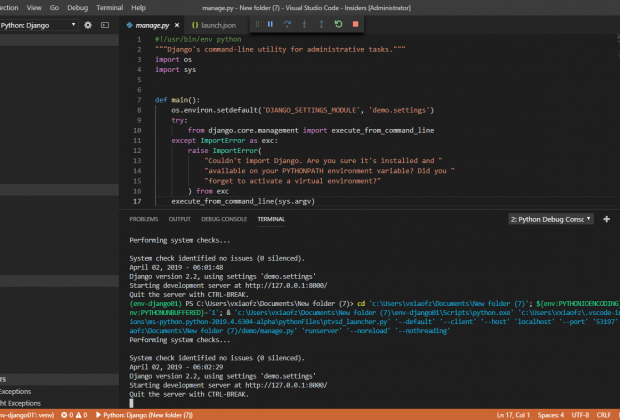Click the Step Into debug icon
This screenshot has height=420, width=620.
point(304,24)
